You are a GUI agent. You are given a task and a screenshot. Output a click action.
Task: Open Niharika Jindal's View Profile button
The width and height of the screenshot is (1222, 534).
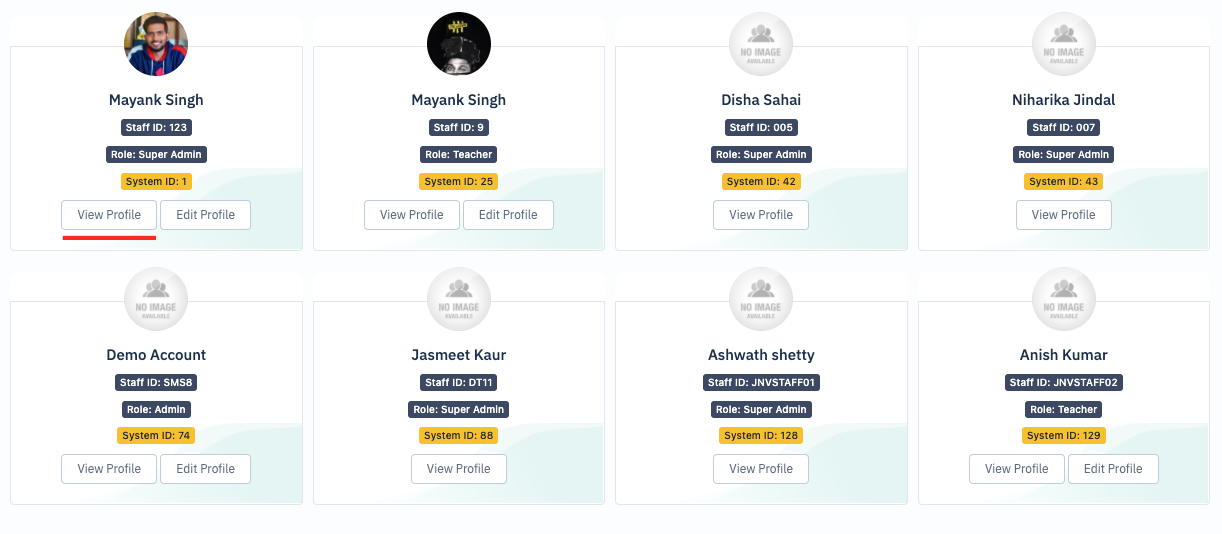pos(1064,215)
